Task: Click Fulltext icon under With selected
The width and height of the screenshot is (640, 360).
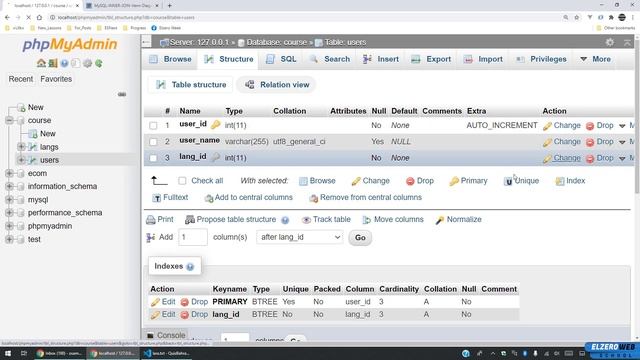Action: click(x=156, y=198)
